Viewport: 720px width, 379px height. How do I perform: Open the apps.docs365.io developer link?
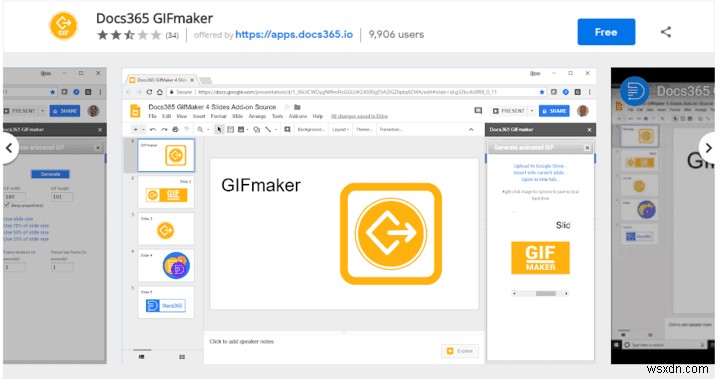[x=294, y=34]
